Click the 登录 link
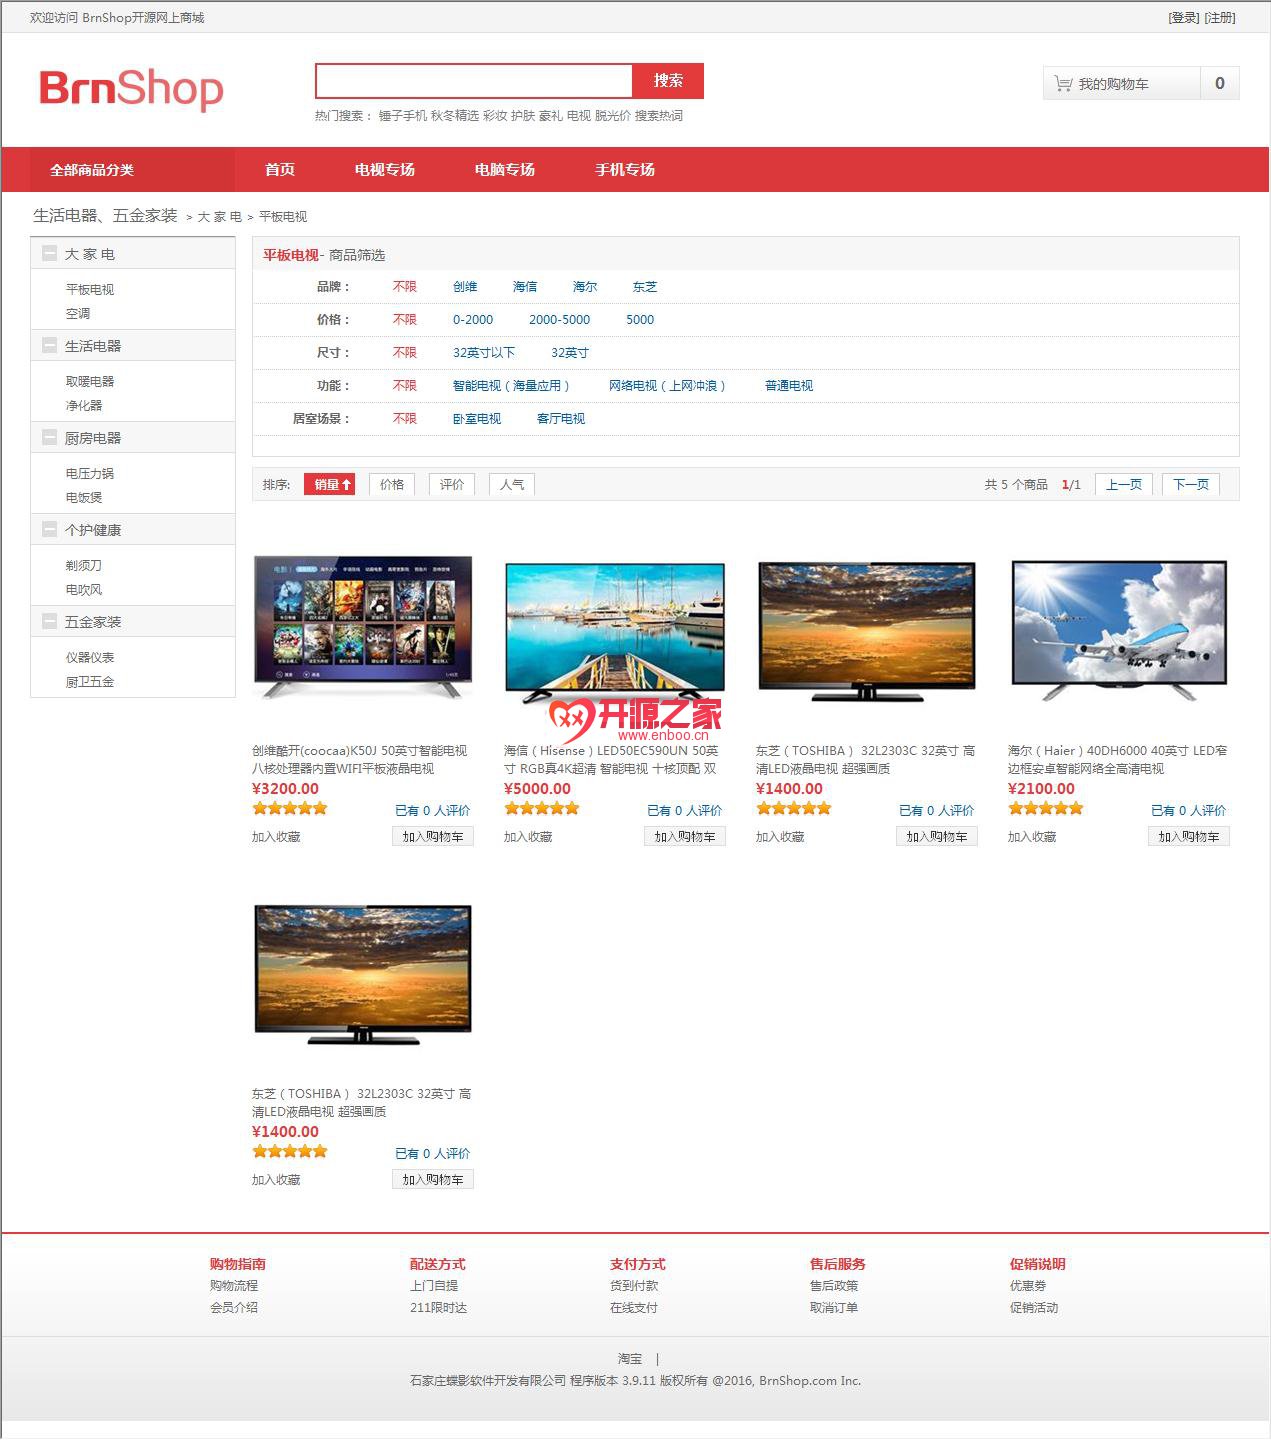 click(1184, 18)
